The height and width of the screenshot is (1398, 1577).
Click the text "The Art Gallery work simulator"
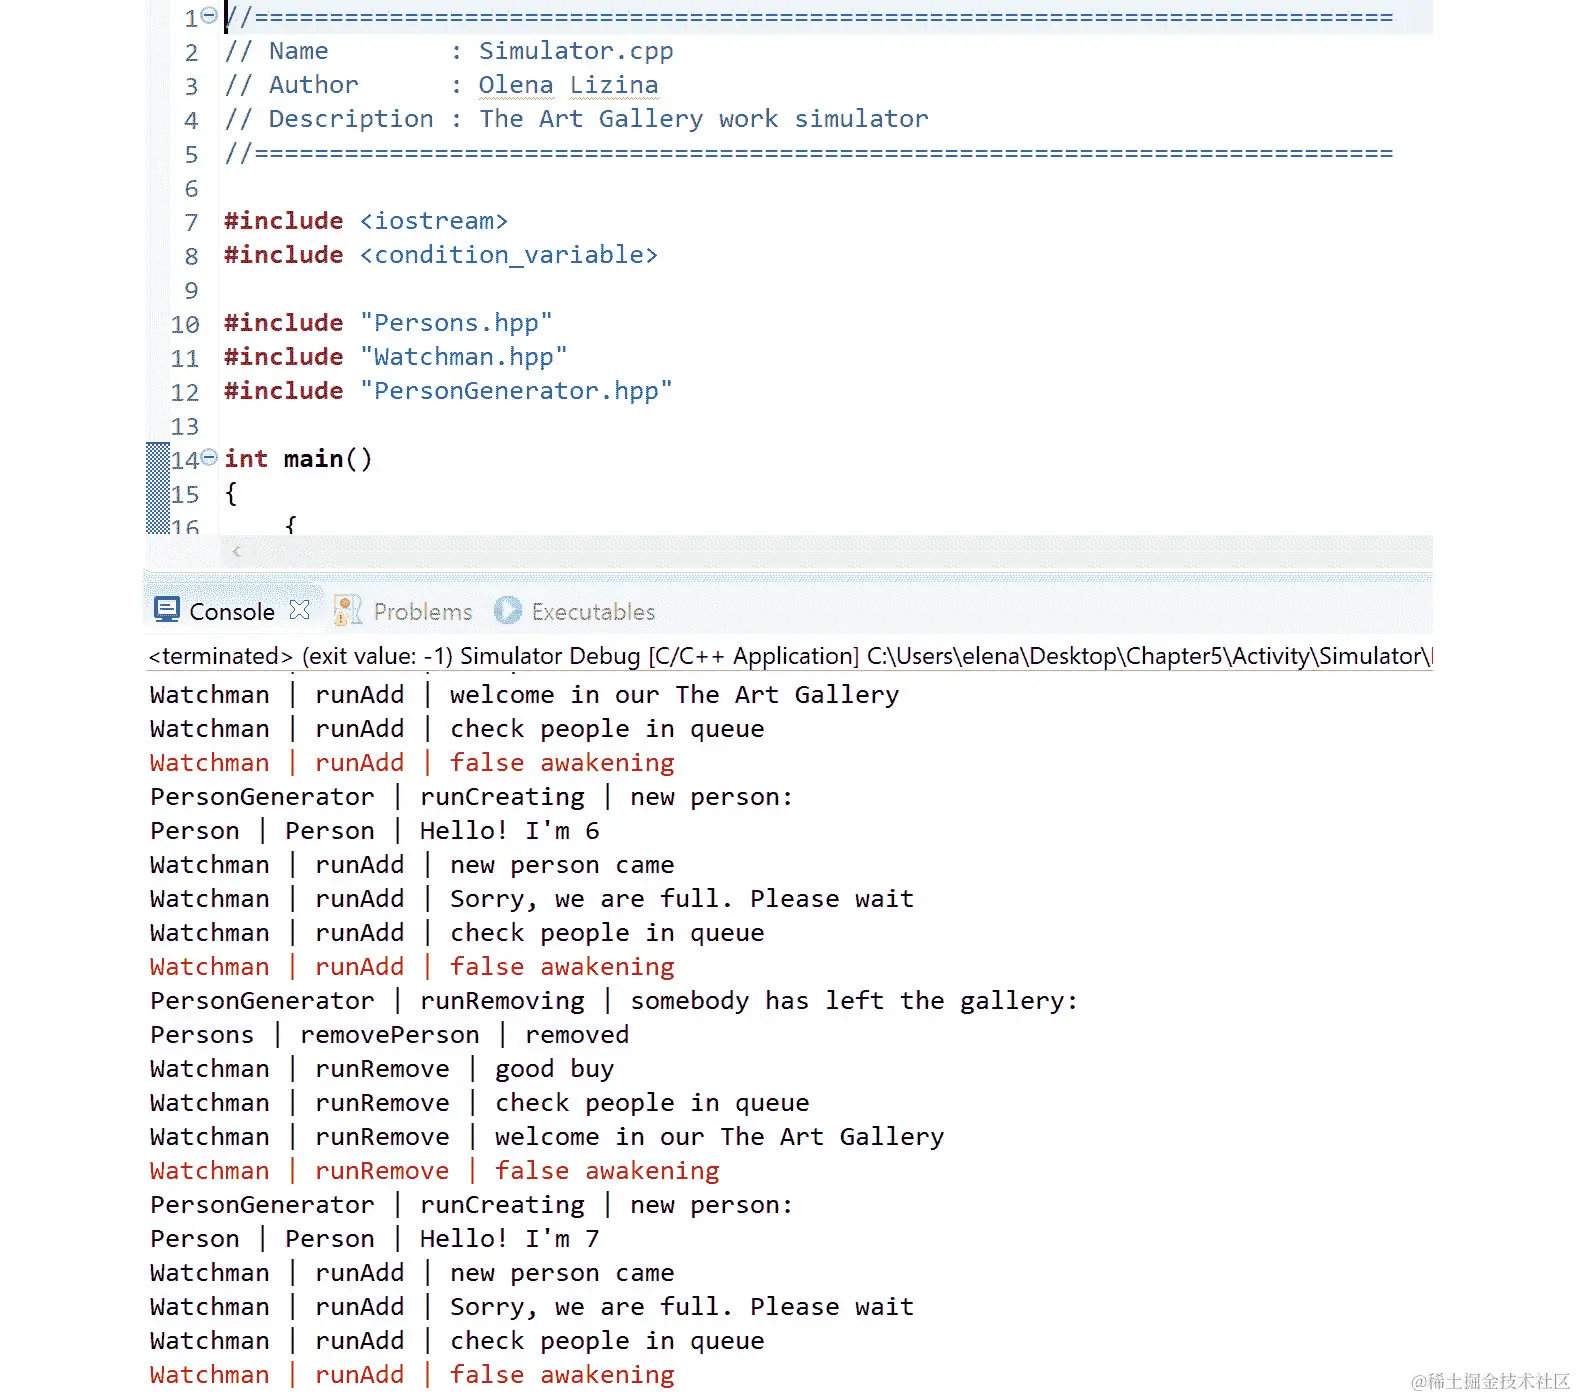[x=704, y=119]
